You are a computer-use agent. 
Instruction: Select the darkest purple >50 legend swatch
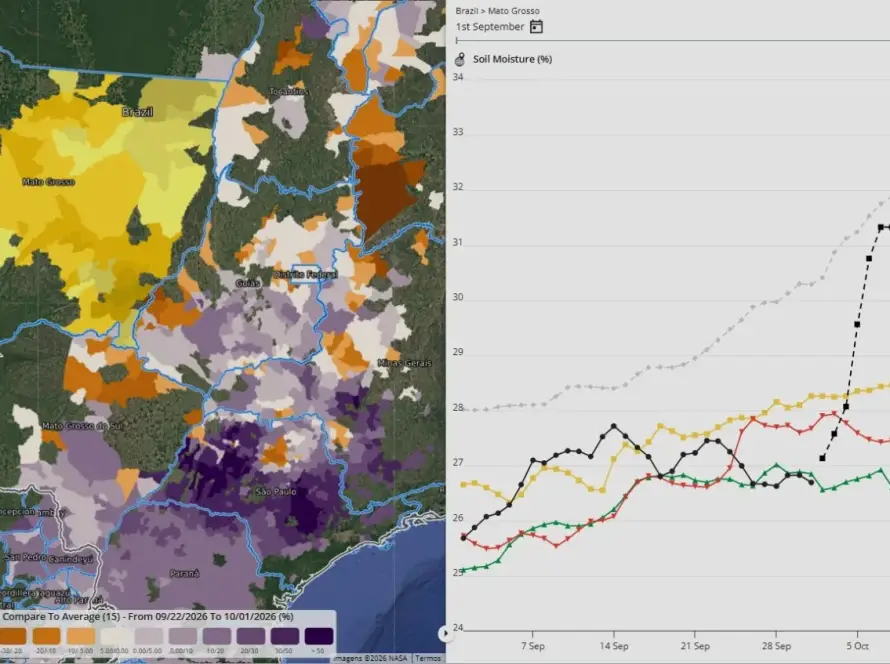319,636
